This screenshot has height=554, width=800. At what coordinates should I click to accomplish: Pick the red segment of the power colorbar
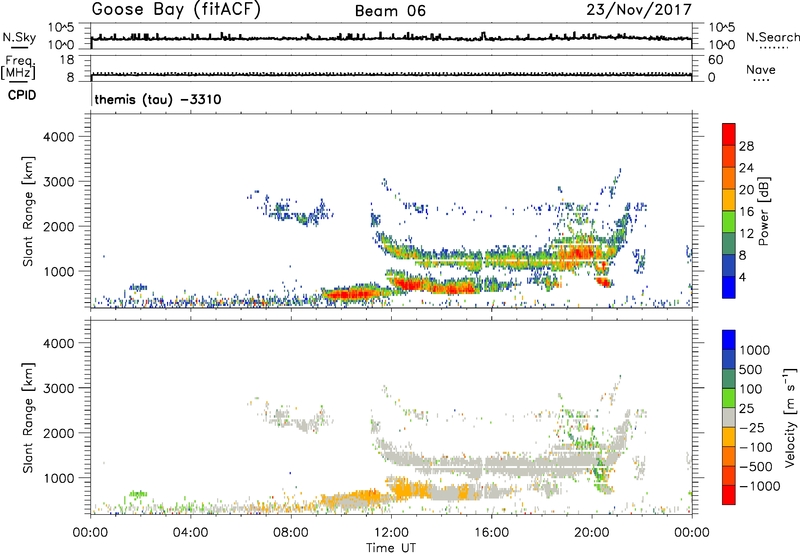click(729, 134)
